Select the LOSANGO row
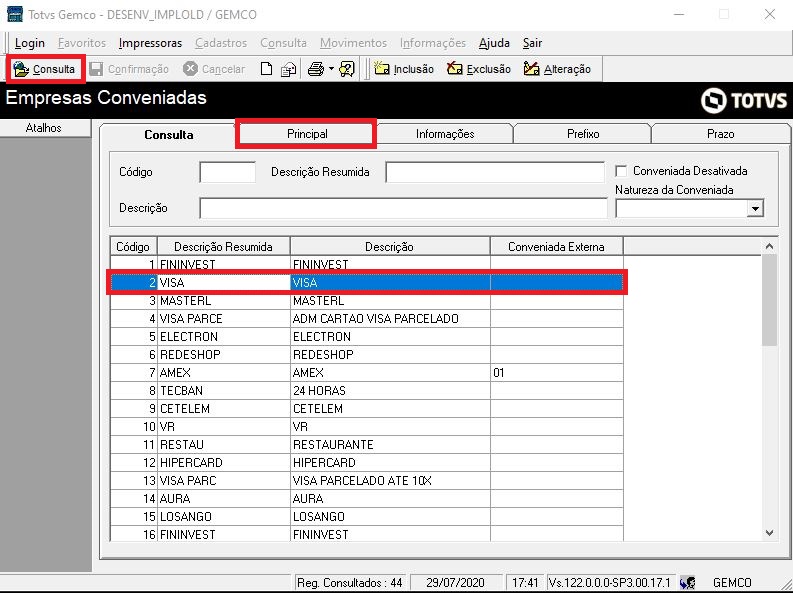This screenshot has height=593, width=793. (x=367, y=517)
